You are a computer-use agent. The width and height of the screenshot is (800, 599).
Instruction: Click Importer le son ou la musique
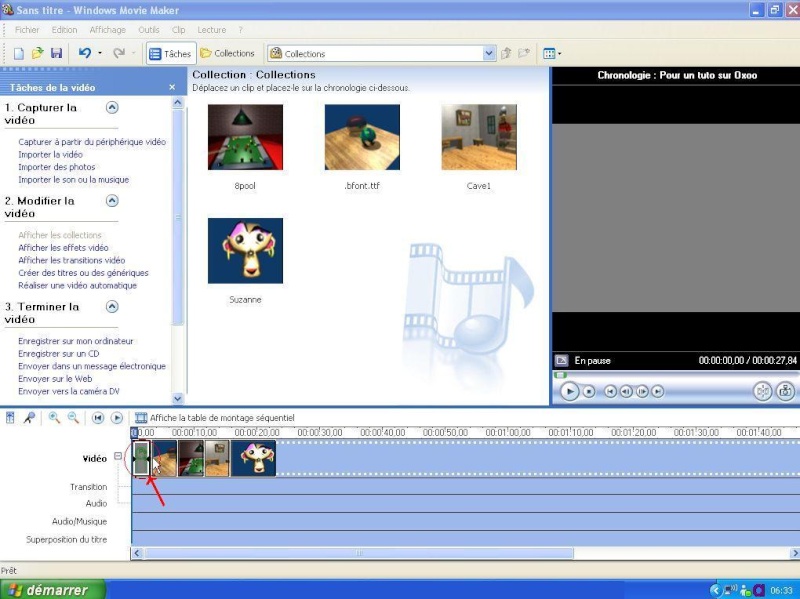[x=73, y=180]
